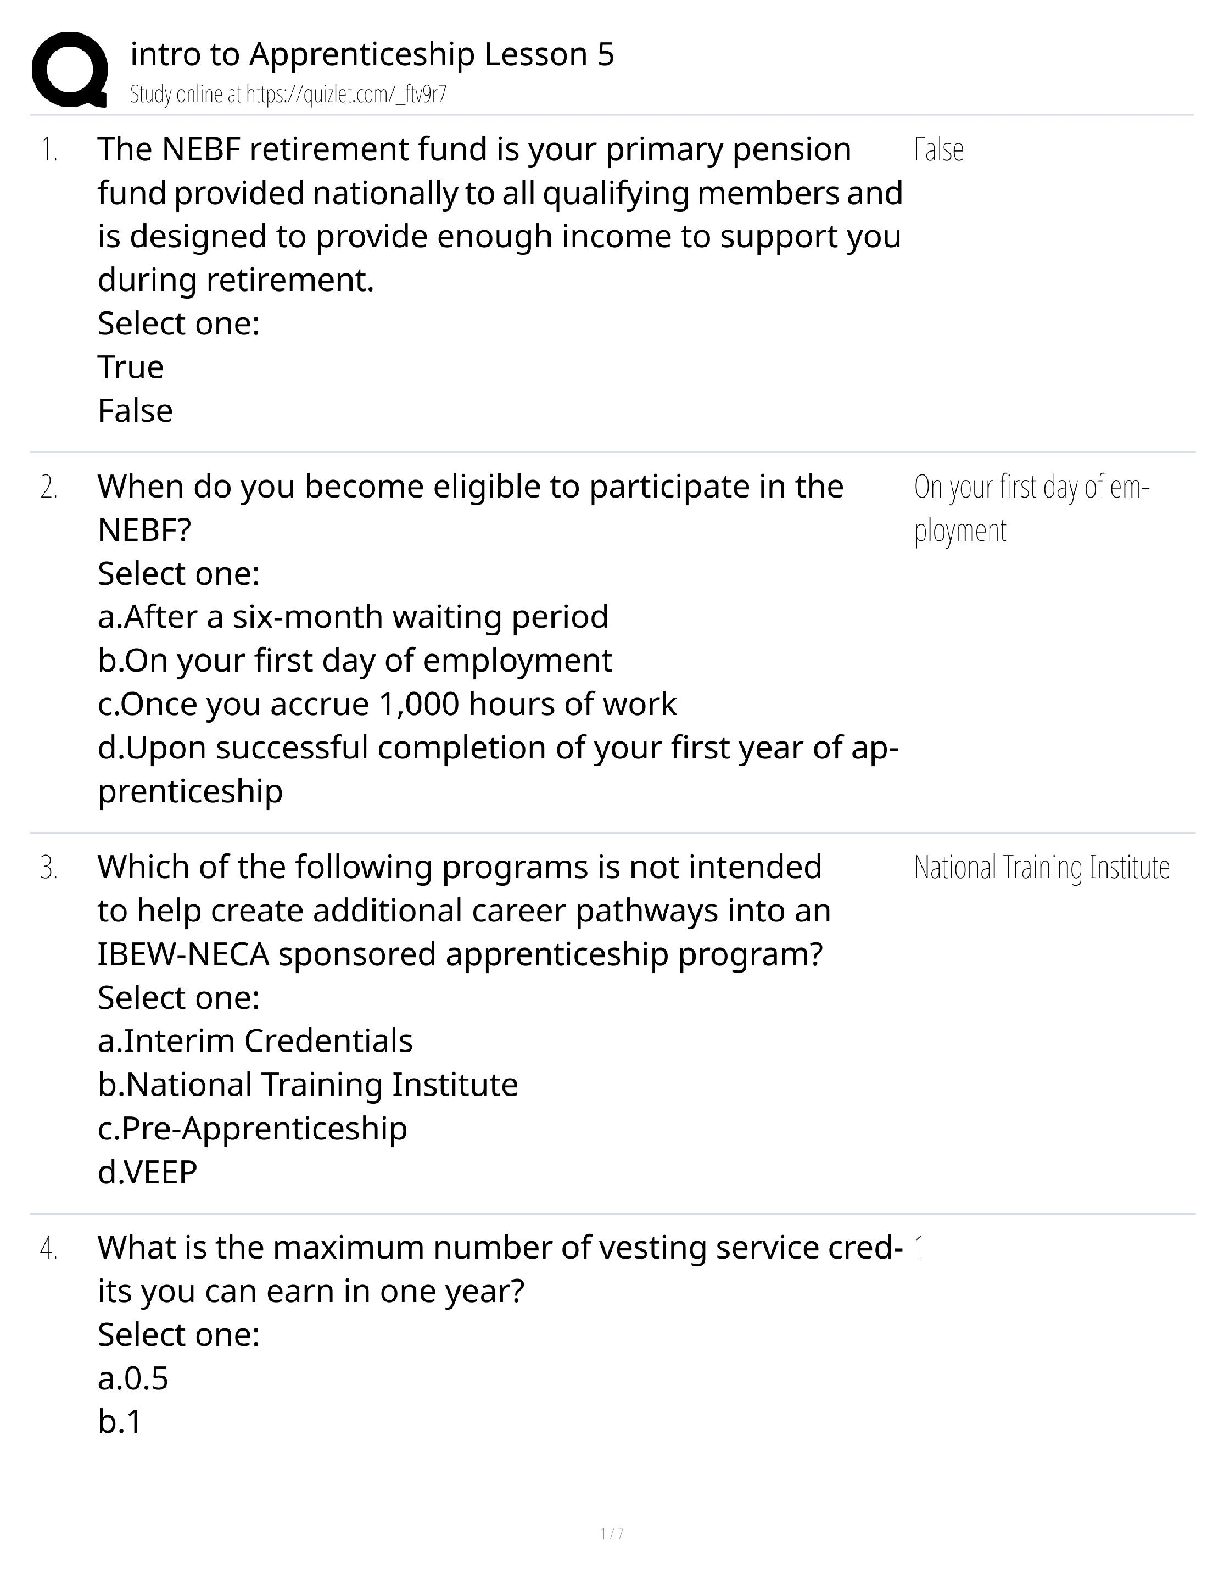The image size is (1224, 1584).
Task: Click the answer 'On your first day of employment'
Action: pyautogui.click(x=1031, y=508)
